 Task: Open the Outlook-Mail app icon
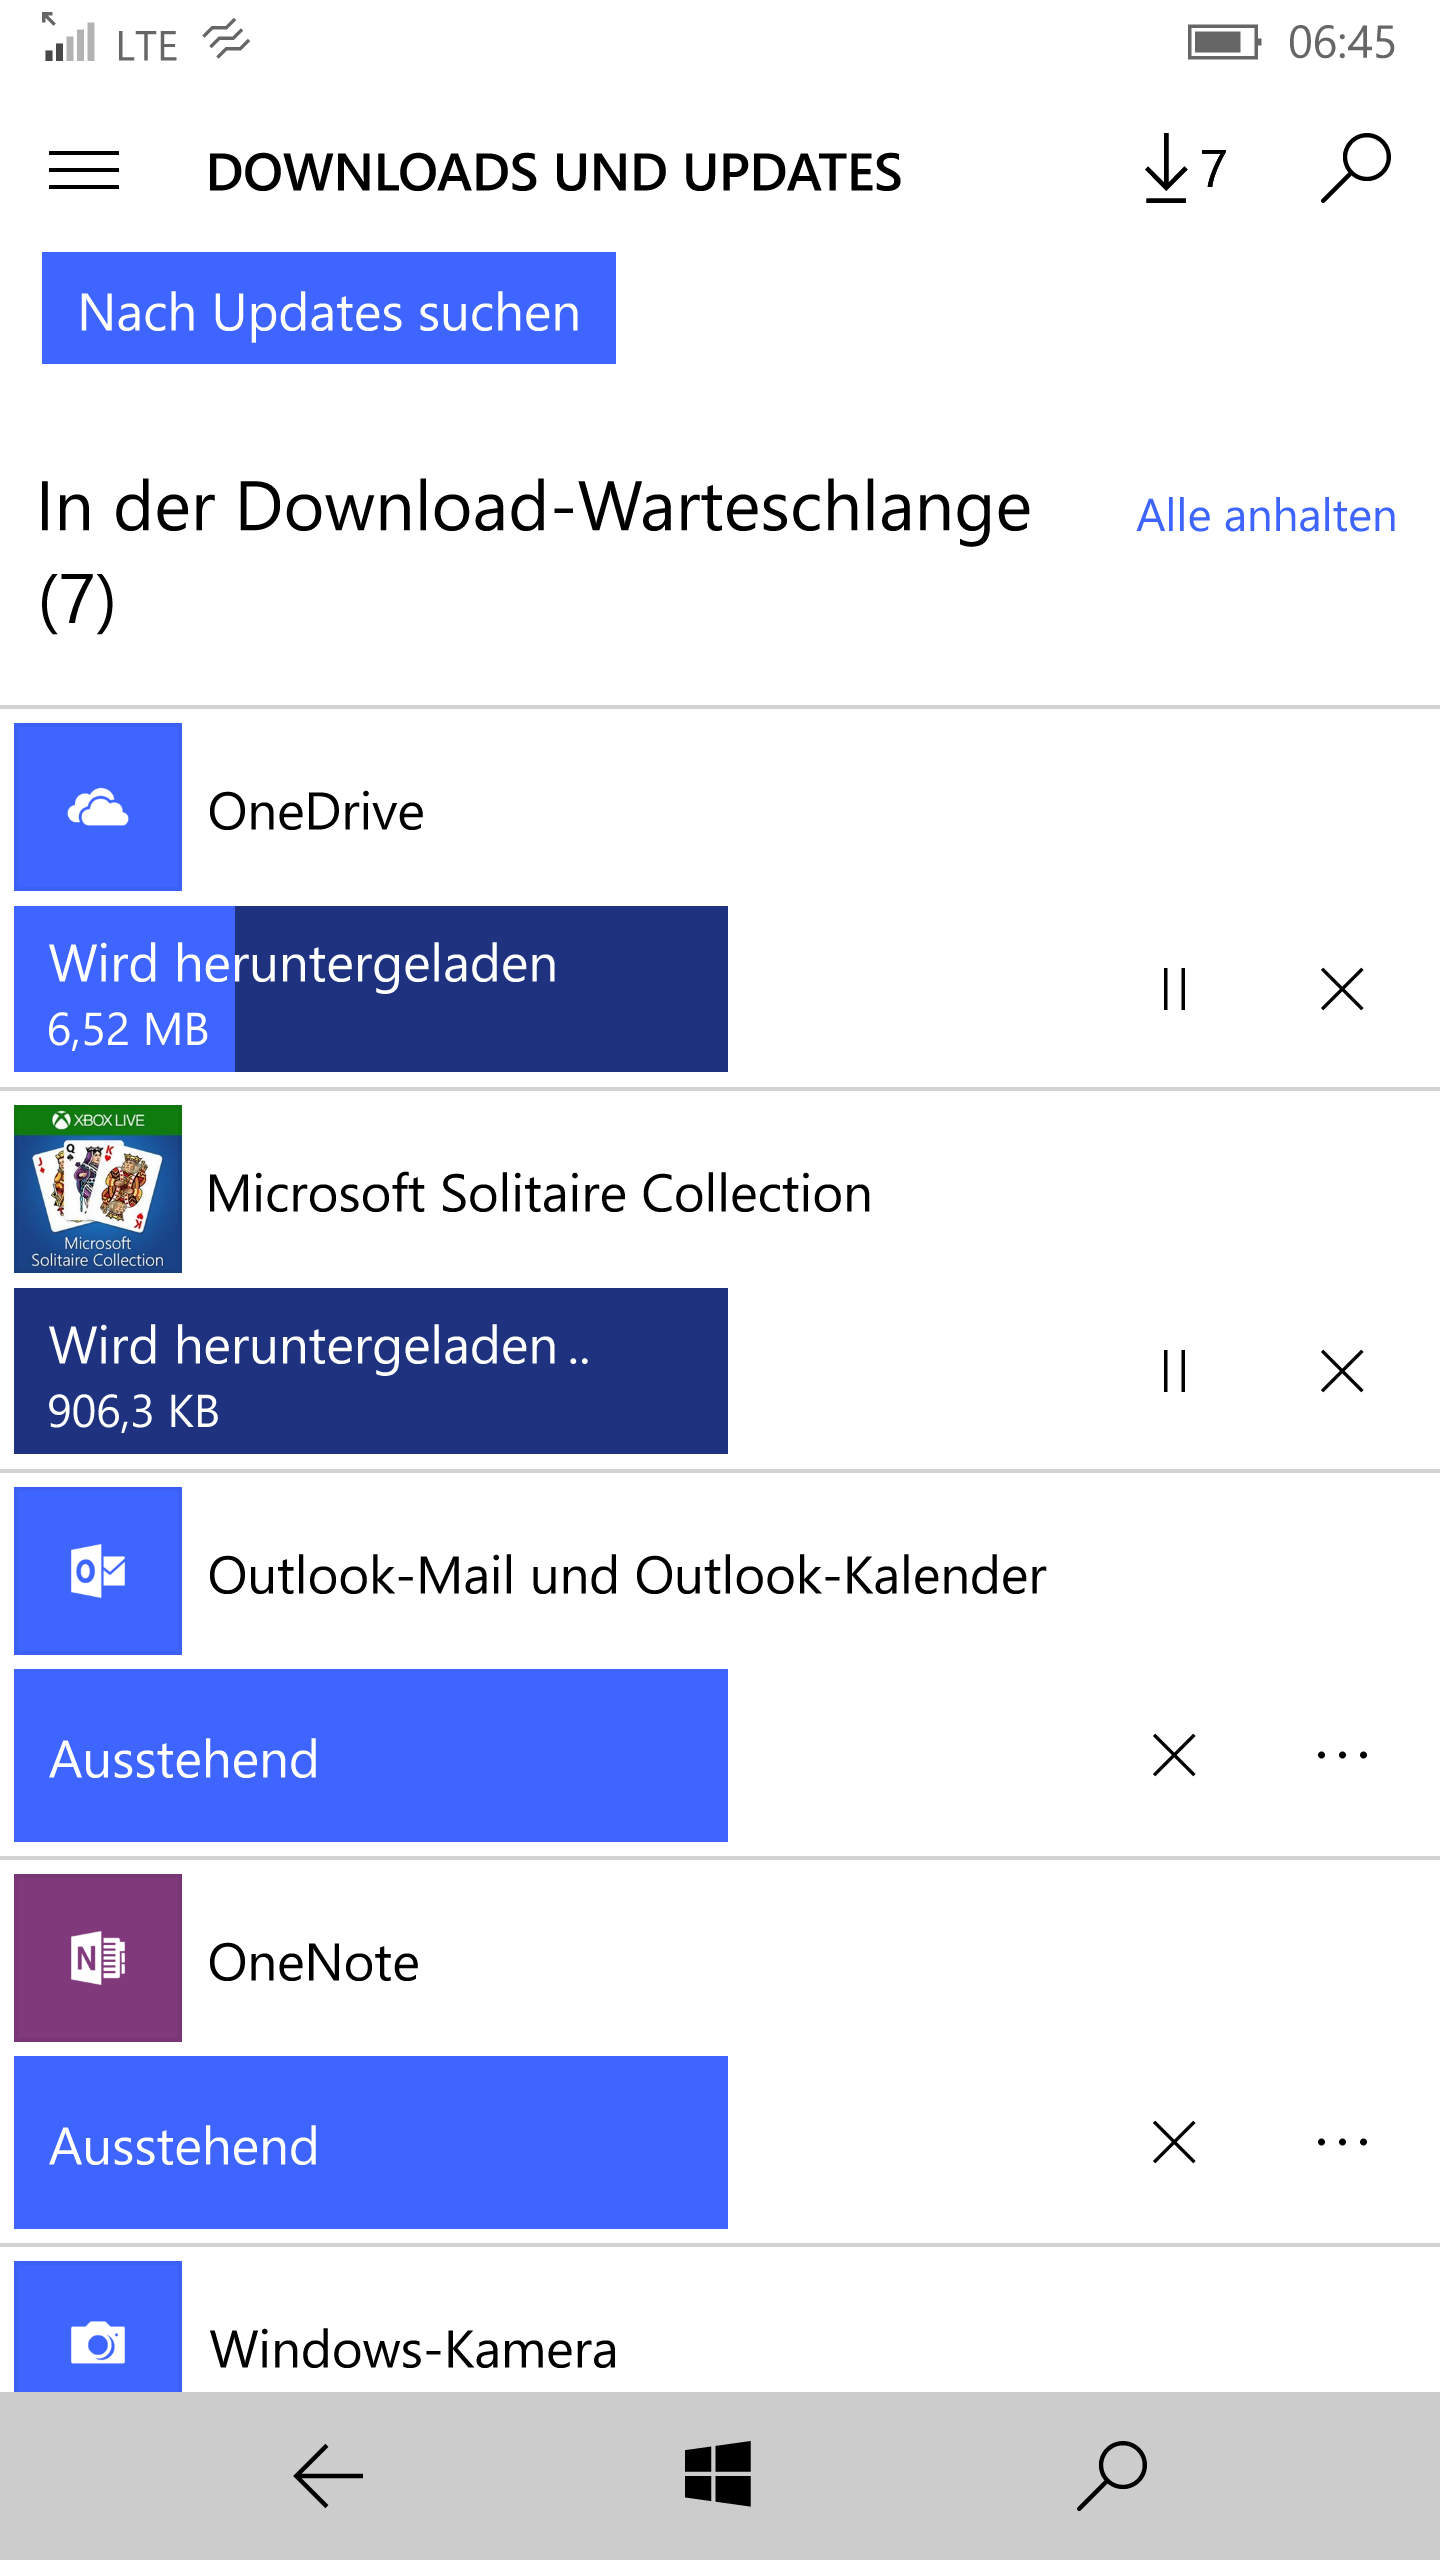tap(98, 1571)
